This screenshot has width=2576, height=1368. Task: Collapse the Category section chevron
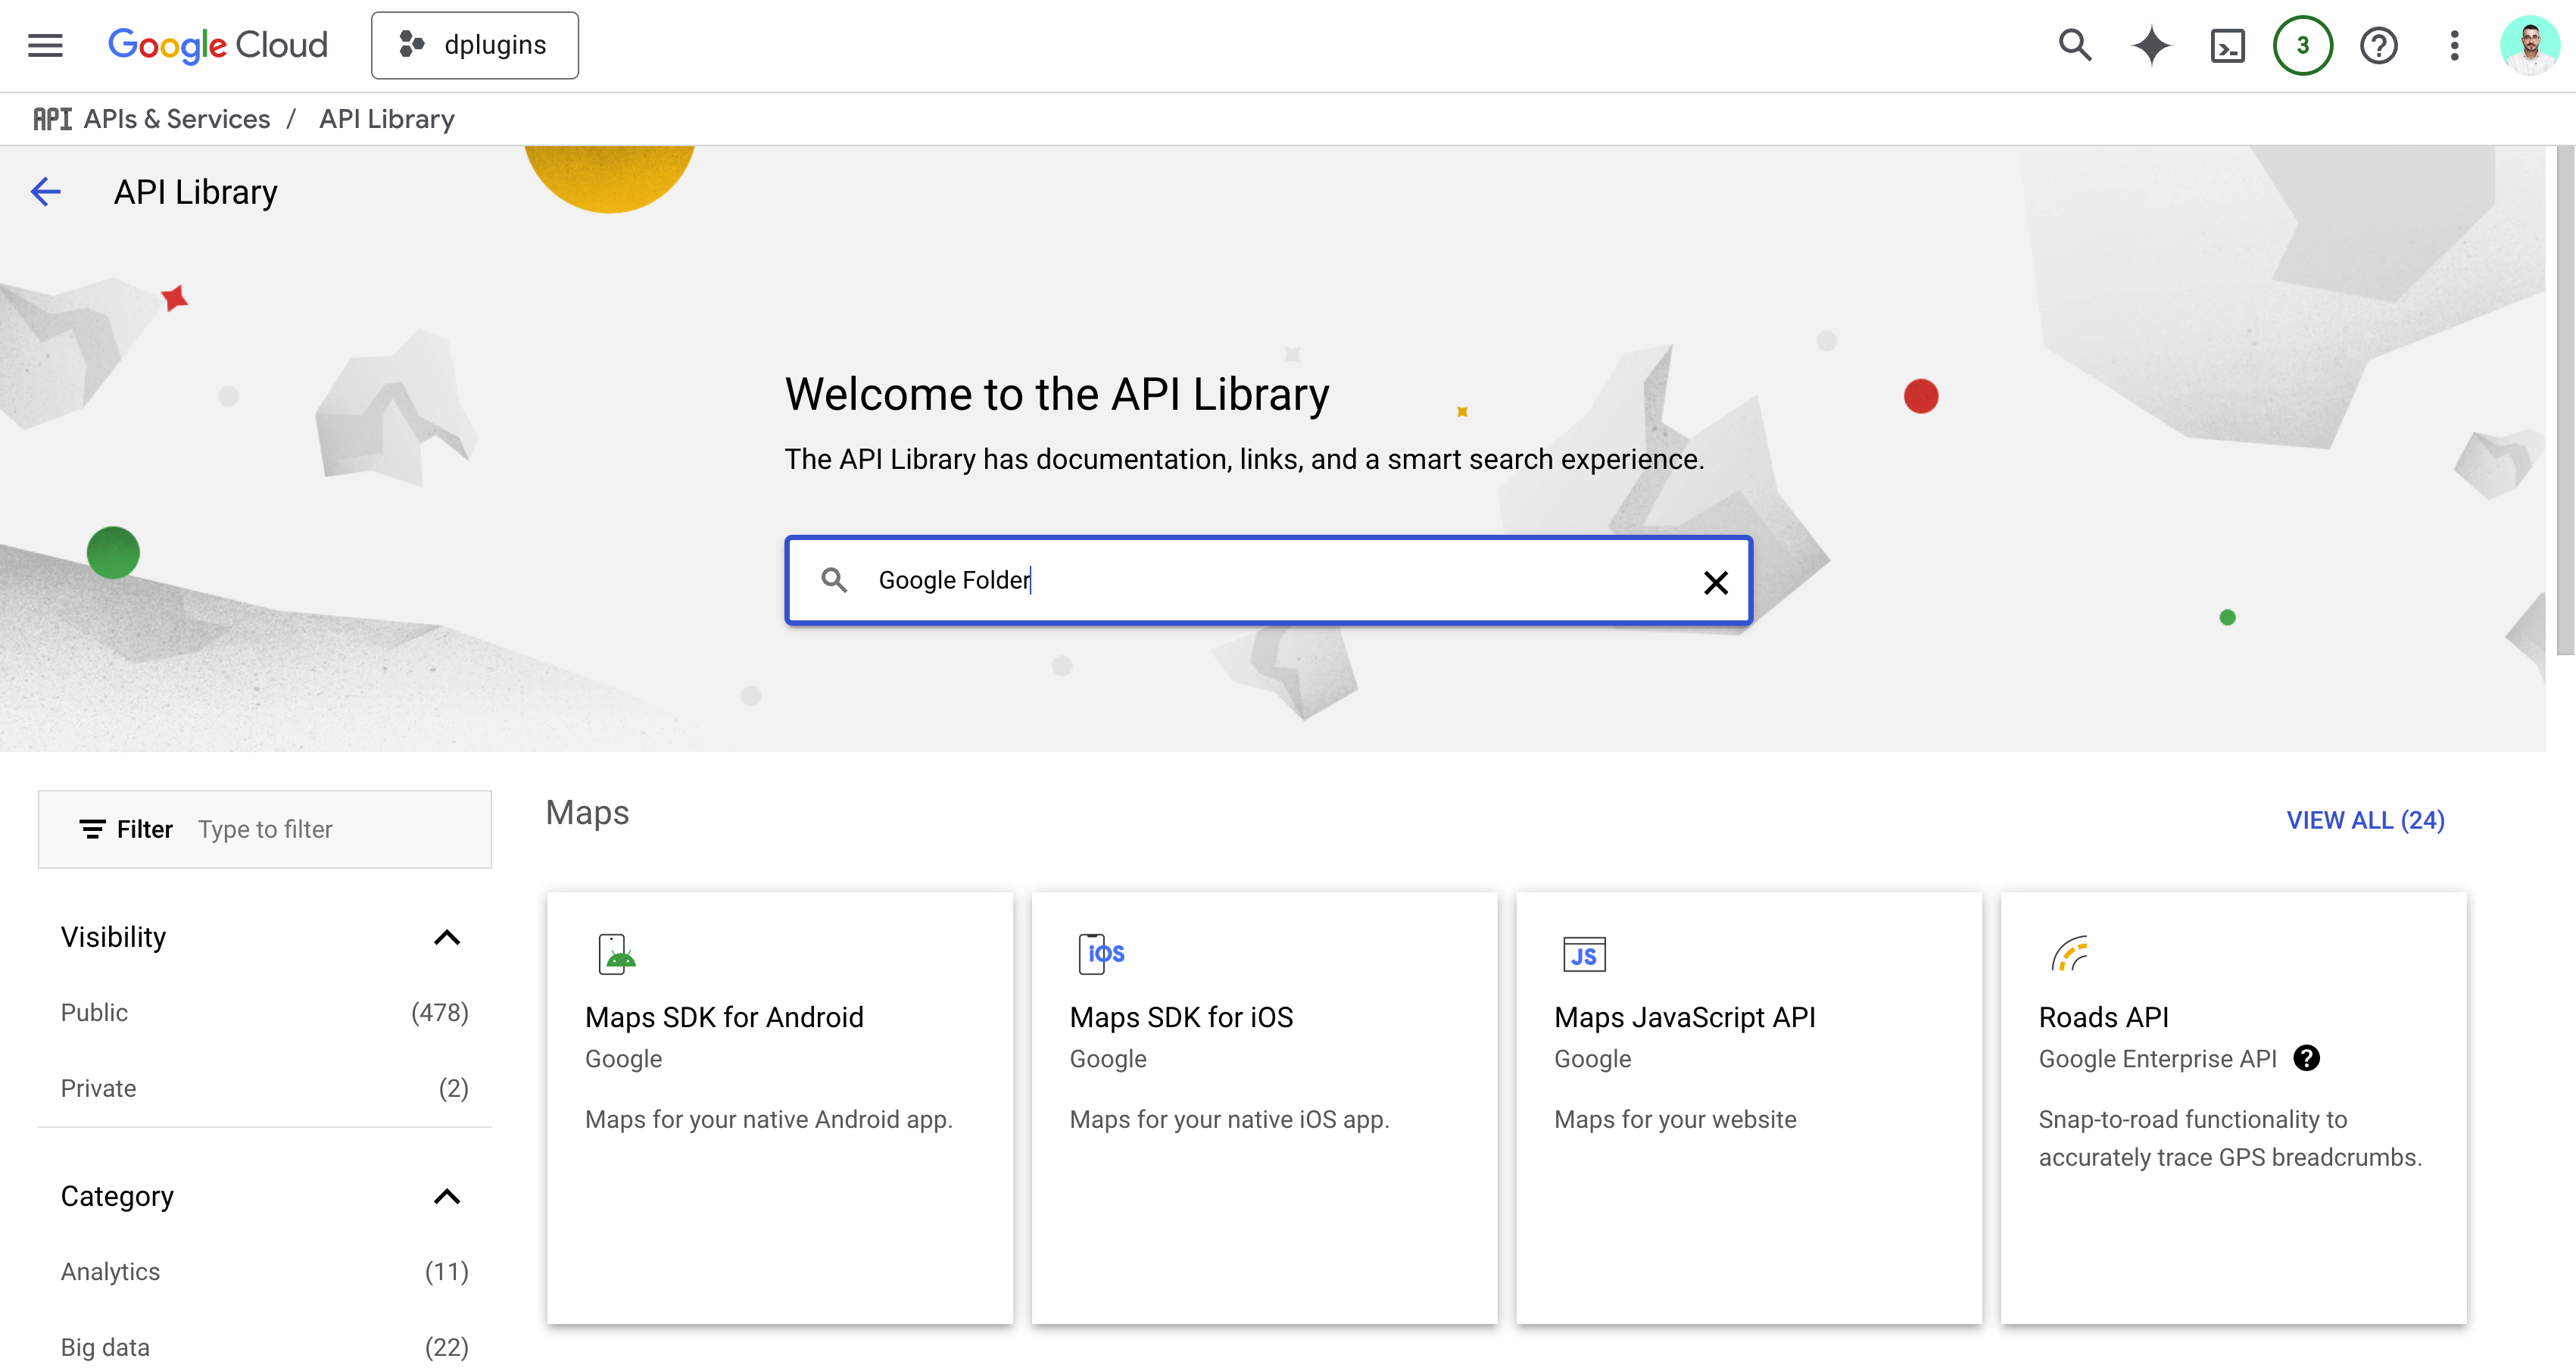pos(447,1196)
